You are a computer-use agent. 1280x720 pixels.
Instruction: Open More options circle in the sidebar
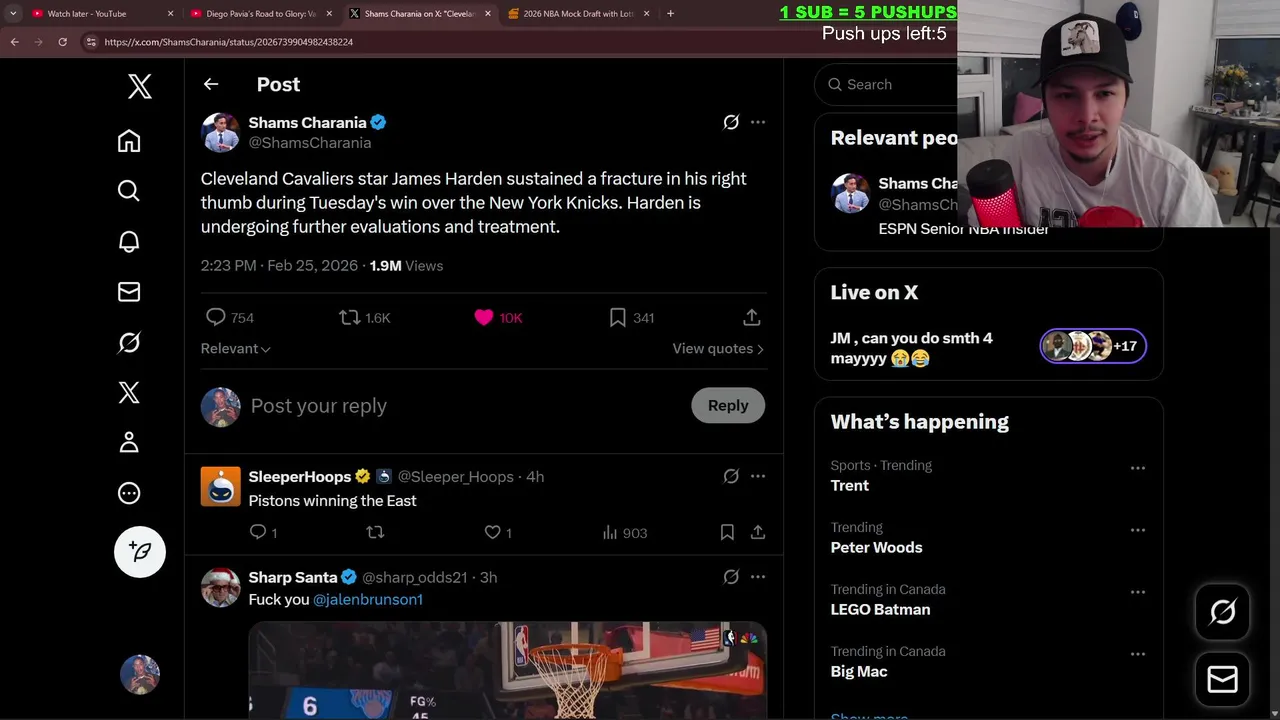click(129, 493)
